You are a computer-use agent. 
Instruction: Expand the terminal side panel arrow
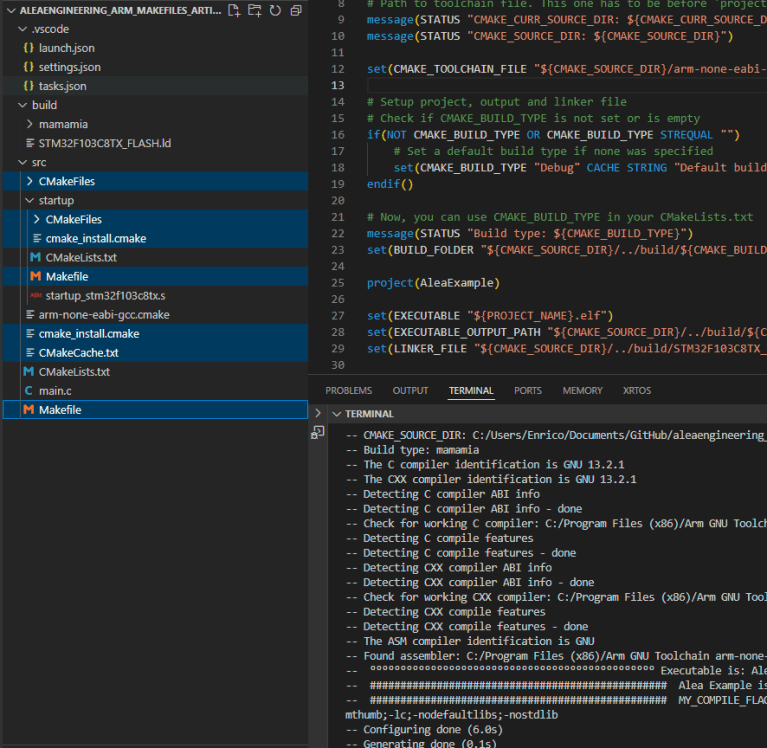pos(318,413)
